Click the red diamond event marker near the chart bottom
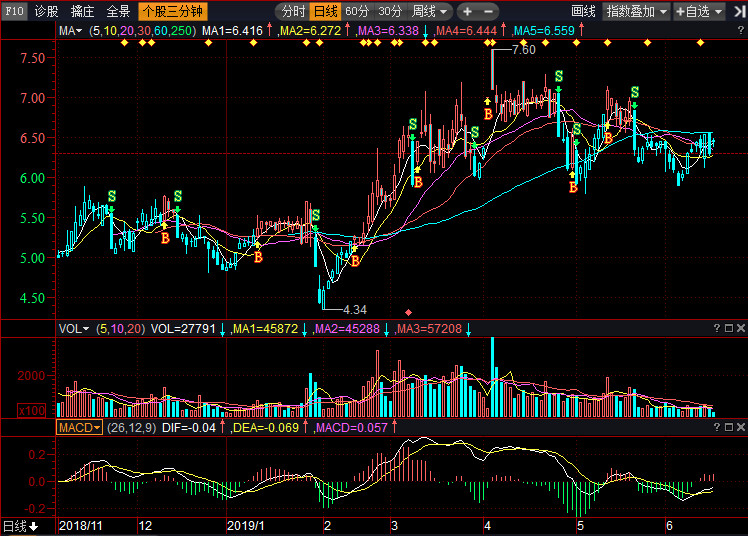This screenshot has width=748, height=536. (408, 312)
